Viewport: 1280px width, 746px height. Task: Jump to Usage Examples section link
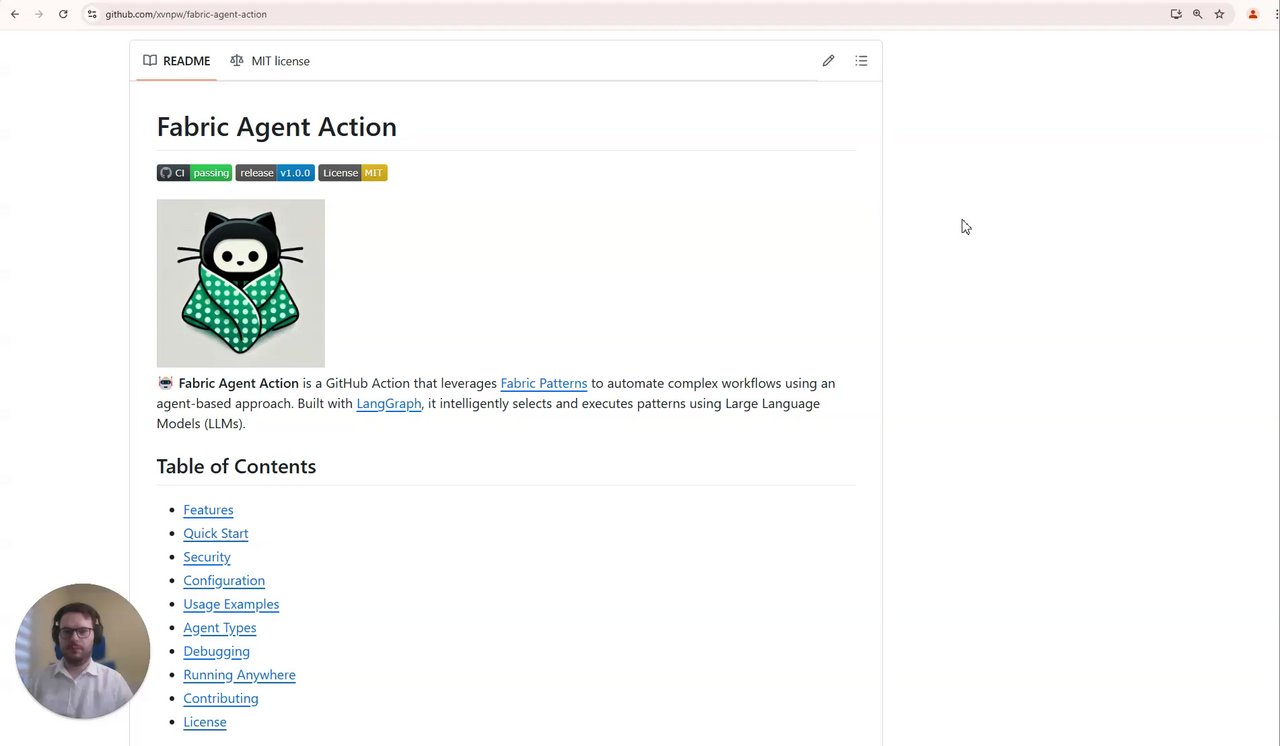(231, 604)
